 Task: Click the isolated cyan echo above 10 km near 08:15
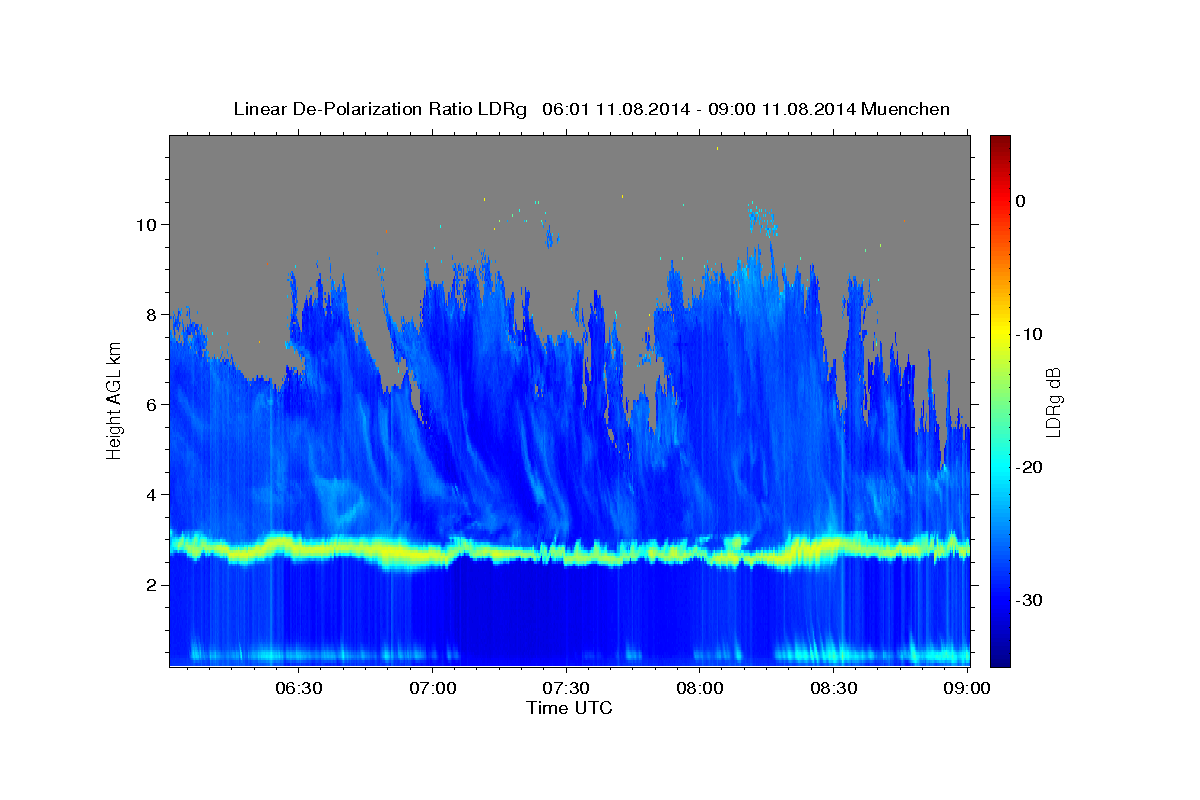click(x=762, y=217)
